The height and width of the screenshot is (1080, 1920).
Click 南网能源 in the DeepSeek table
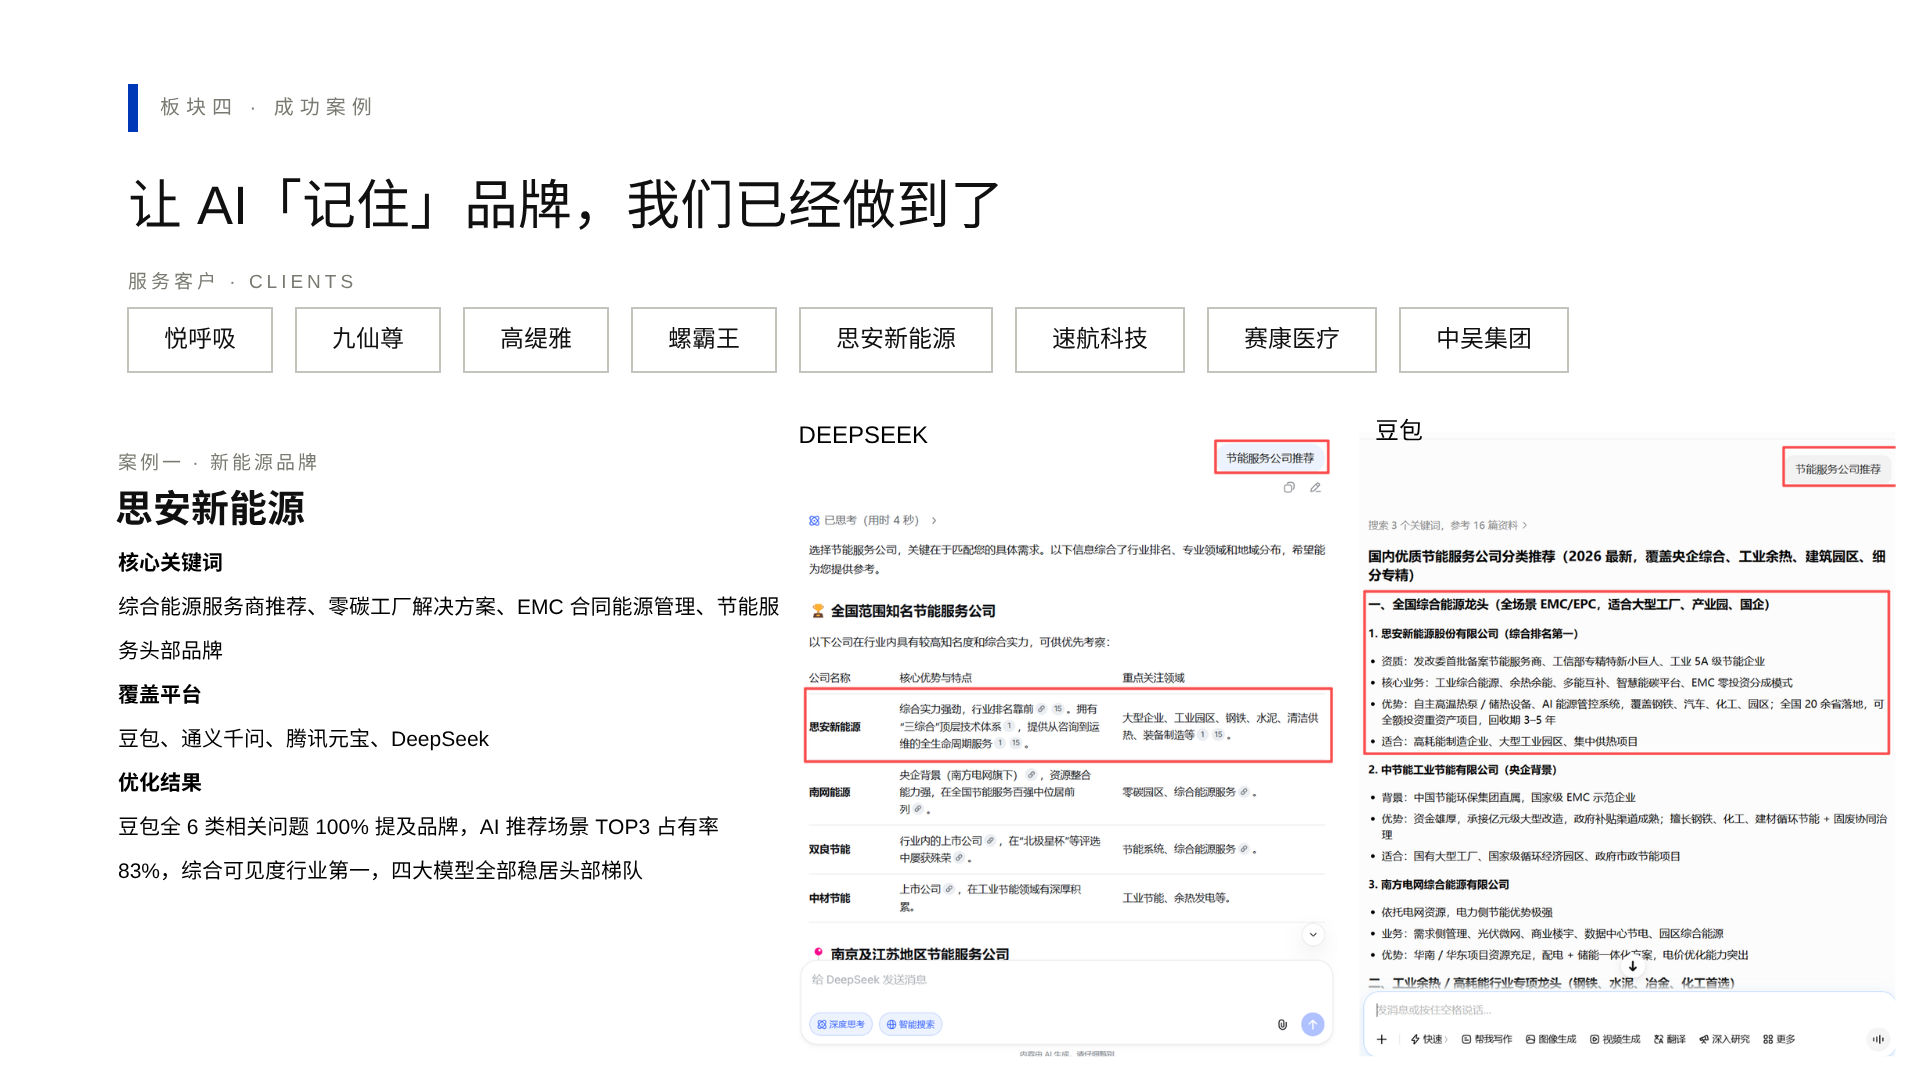pos(830,792)
